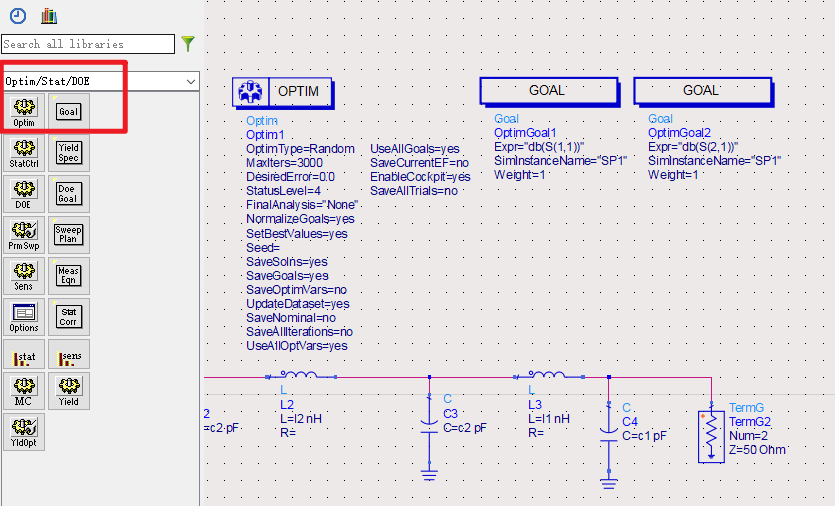Click UseAllGoals=yes parameter text

pos(415,149)
